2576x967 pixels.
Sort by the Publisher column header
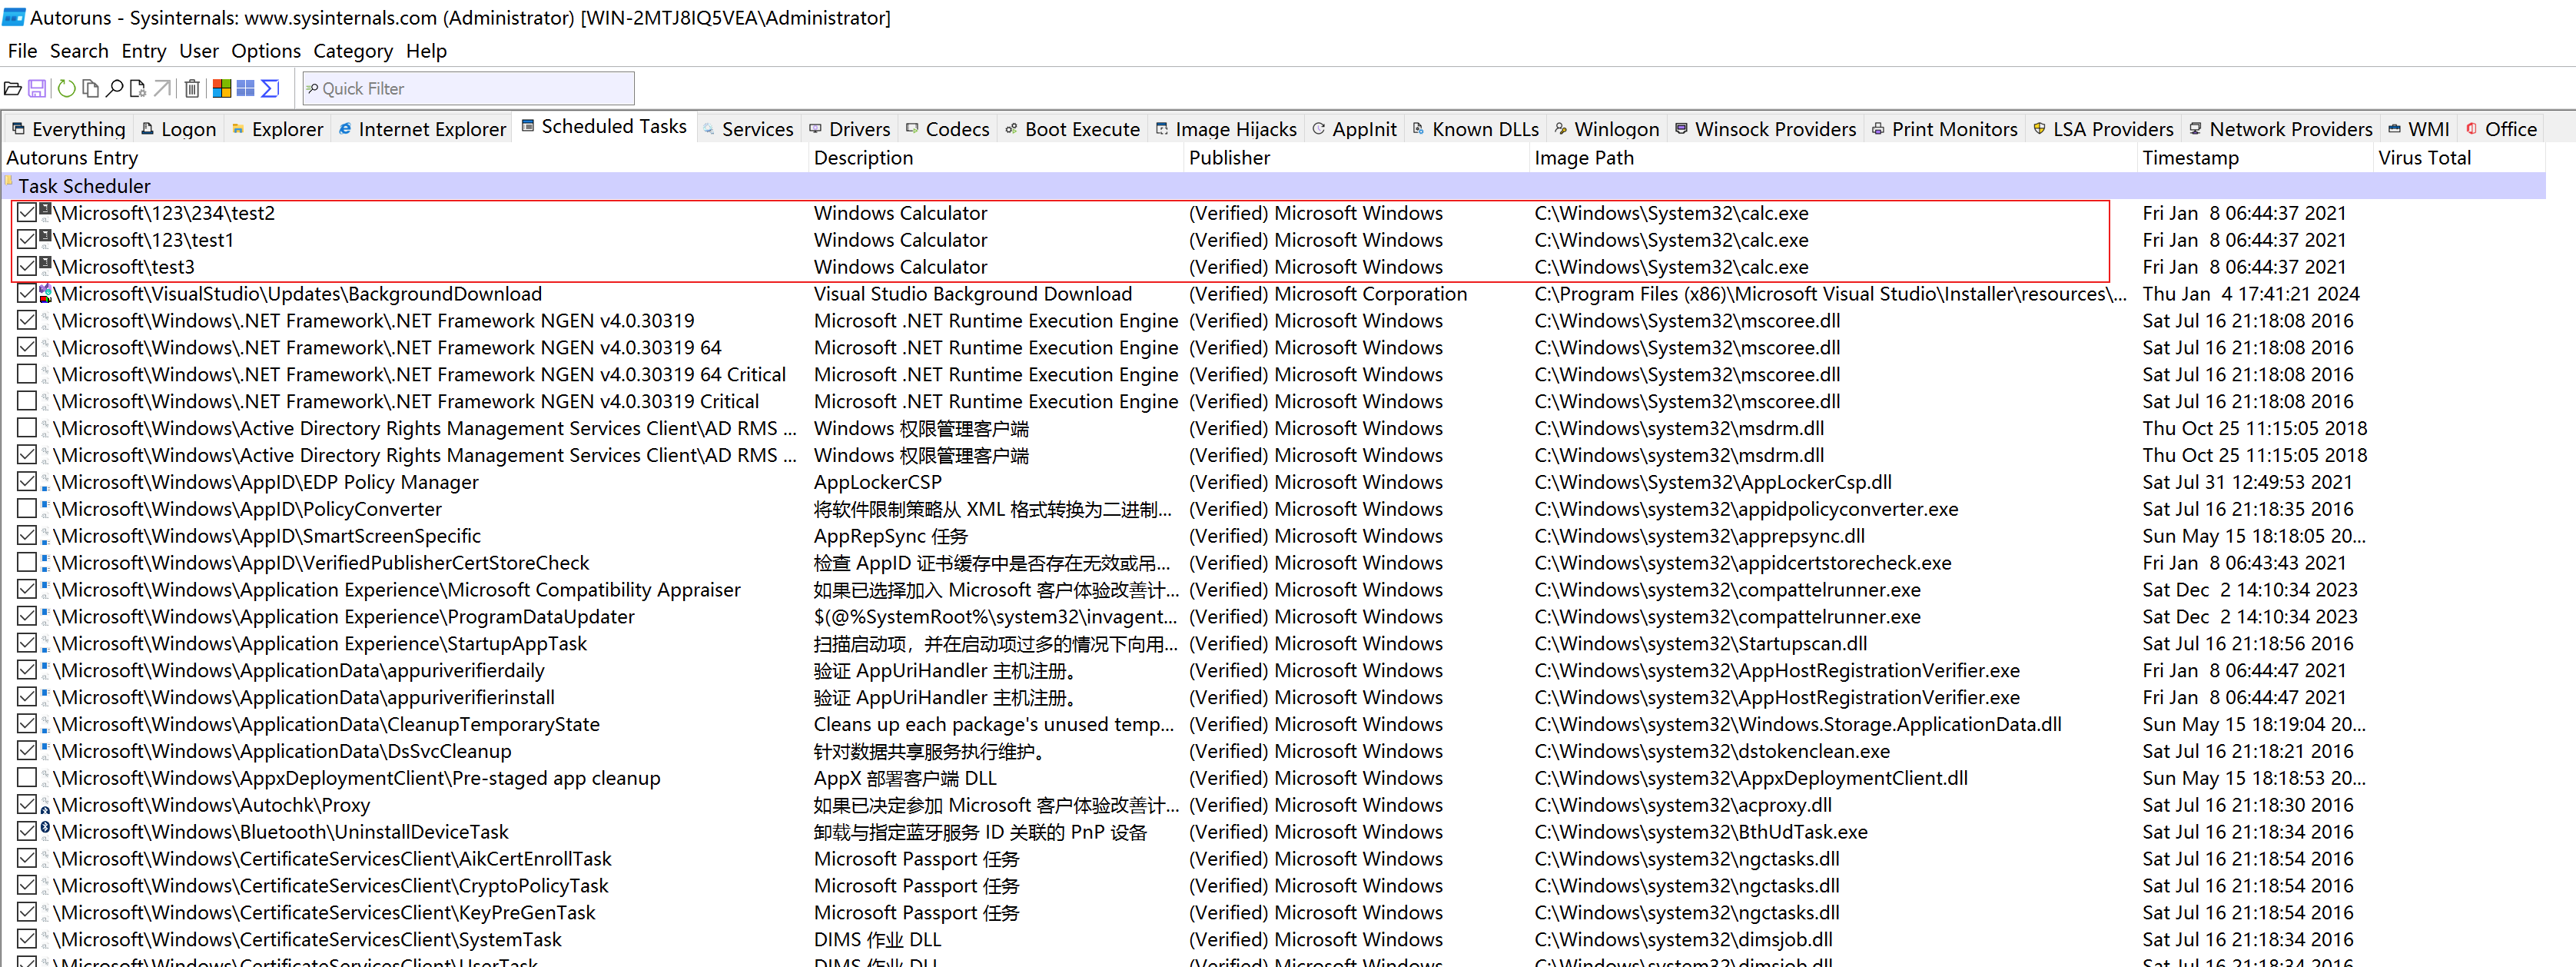[x=1356, y=158]
